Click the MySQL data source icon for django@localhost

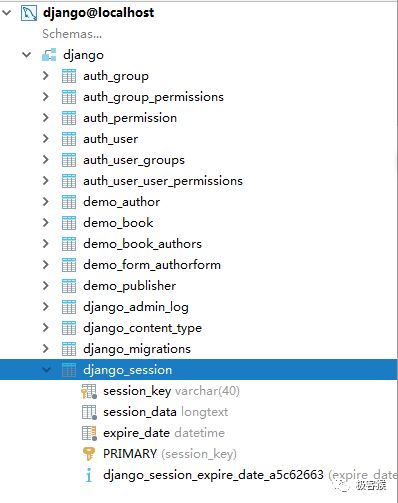(29, 13)
